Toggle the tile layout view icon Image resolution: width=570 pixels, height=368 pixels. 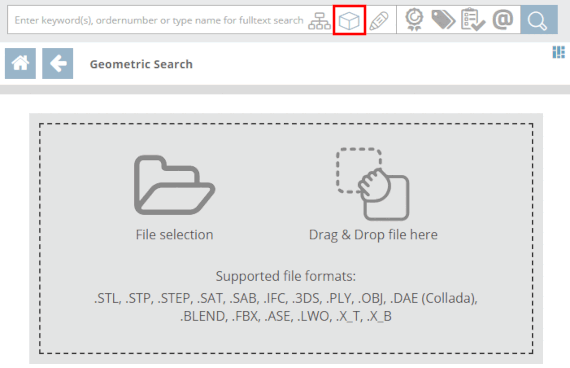coord(558,52)
